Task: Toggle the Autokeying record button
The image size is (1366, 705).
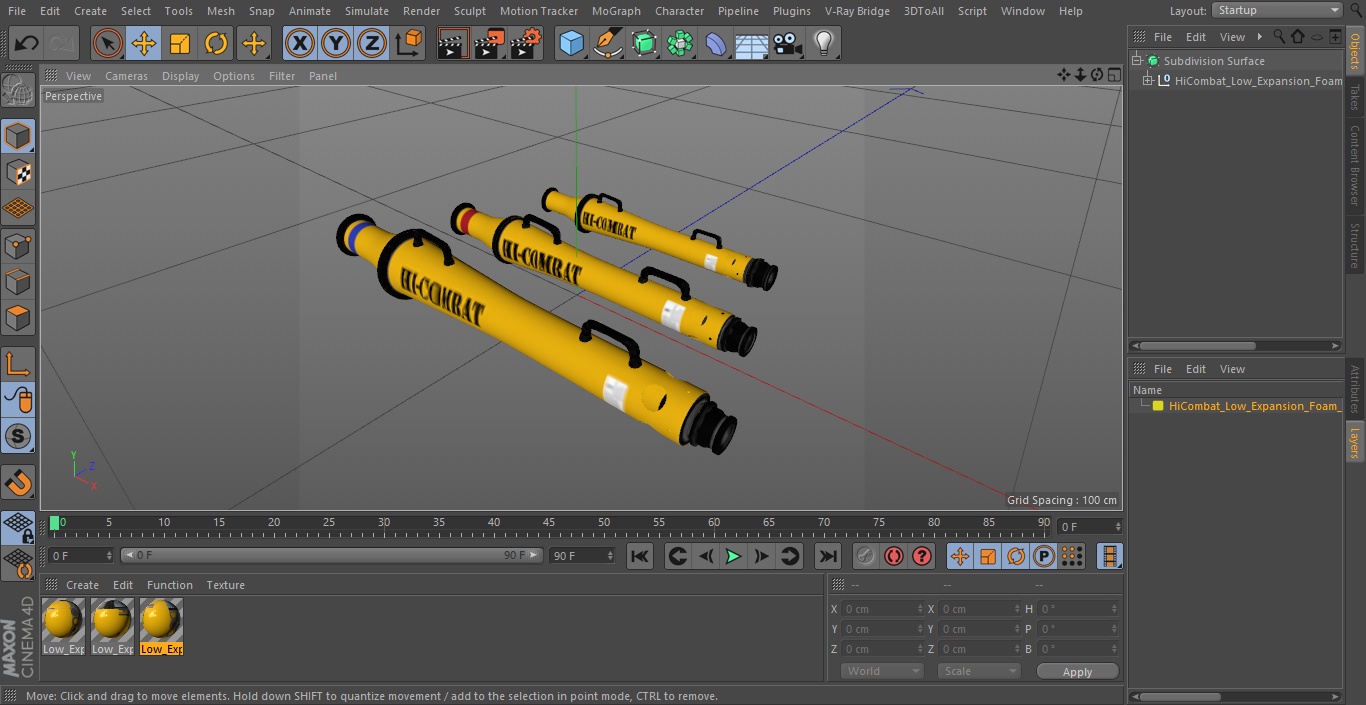Action: (894, 556)
